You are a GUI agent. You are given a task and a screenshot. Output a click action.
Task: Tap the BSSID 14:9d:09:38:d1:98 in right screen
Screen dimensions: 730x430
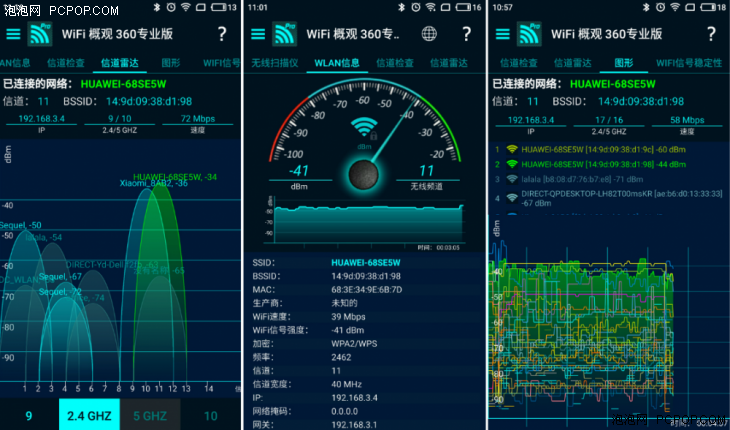point(641,101)
